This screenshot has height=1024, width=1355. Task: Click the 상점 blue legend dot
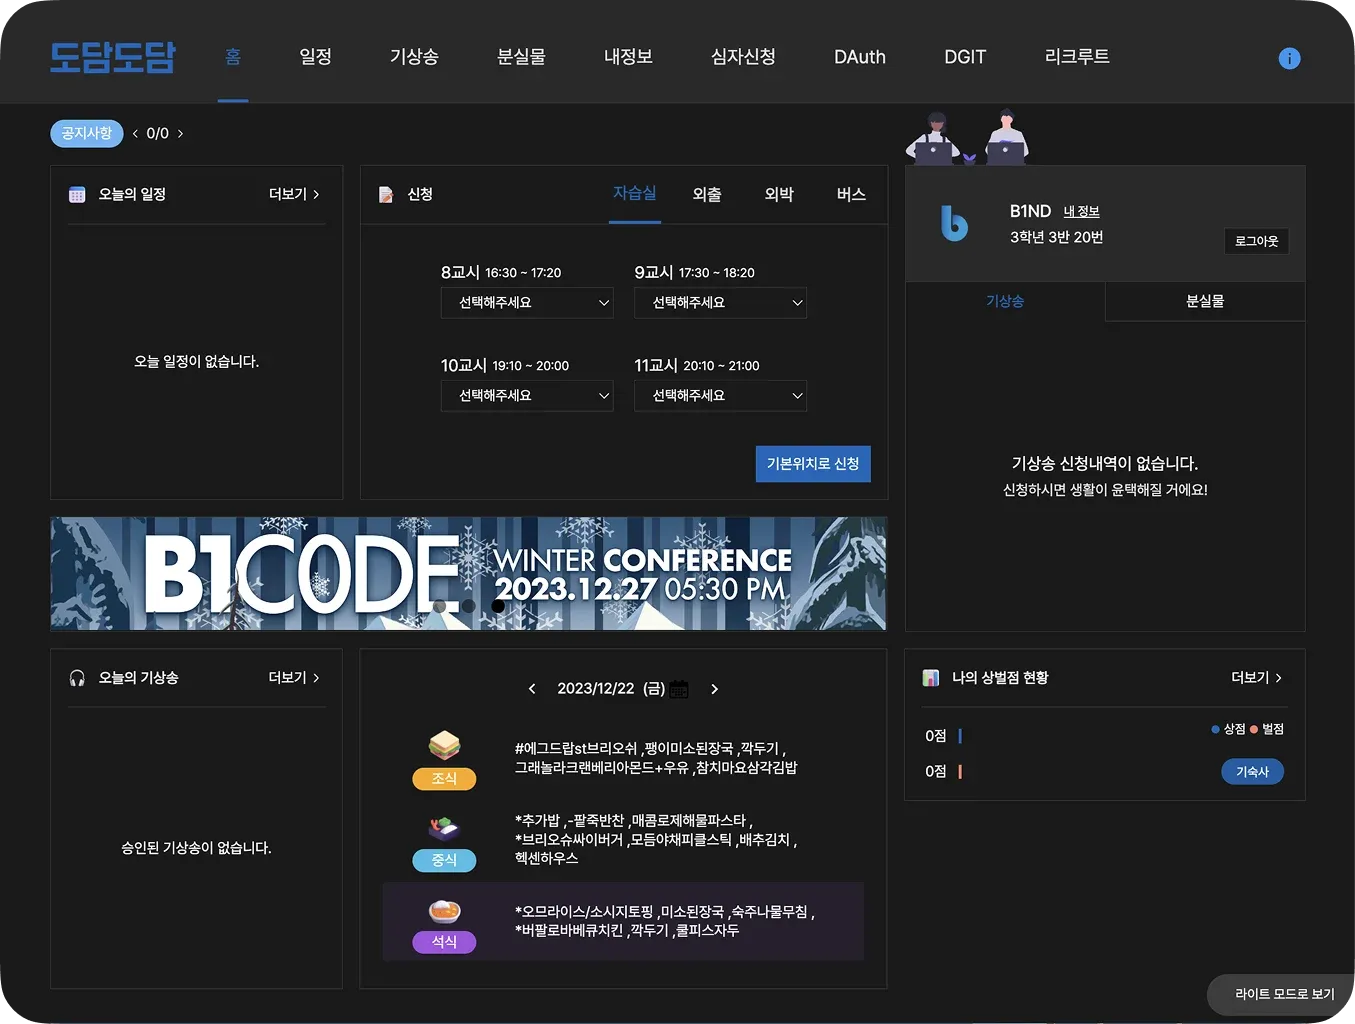[x=1215, y=729]
